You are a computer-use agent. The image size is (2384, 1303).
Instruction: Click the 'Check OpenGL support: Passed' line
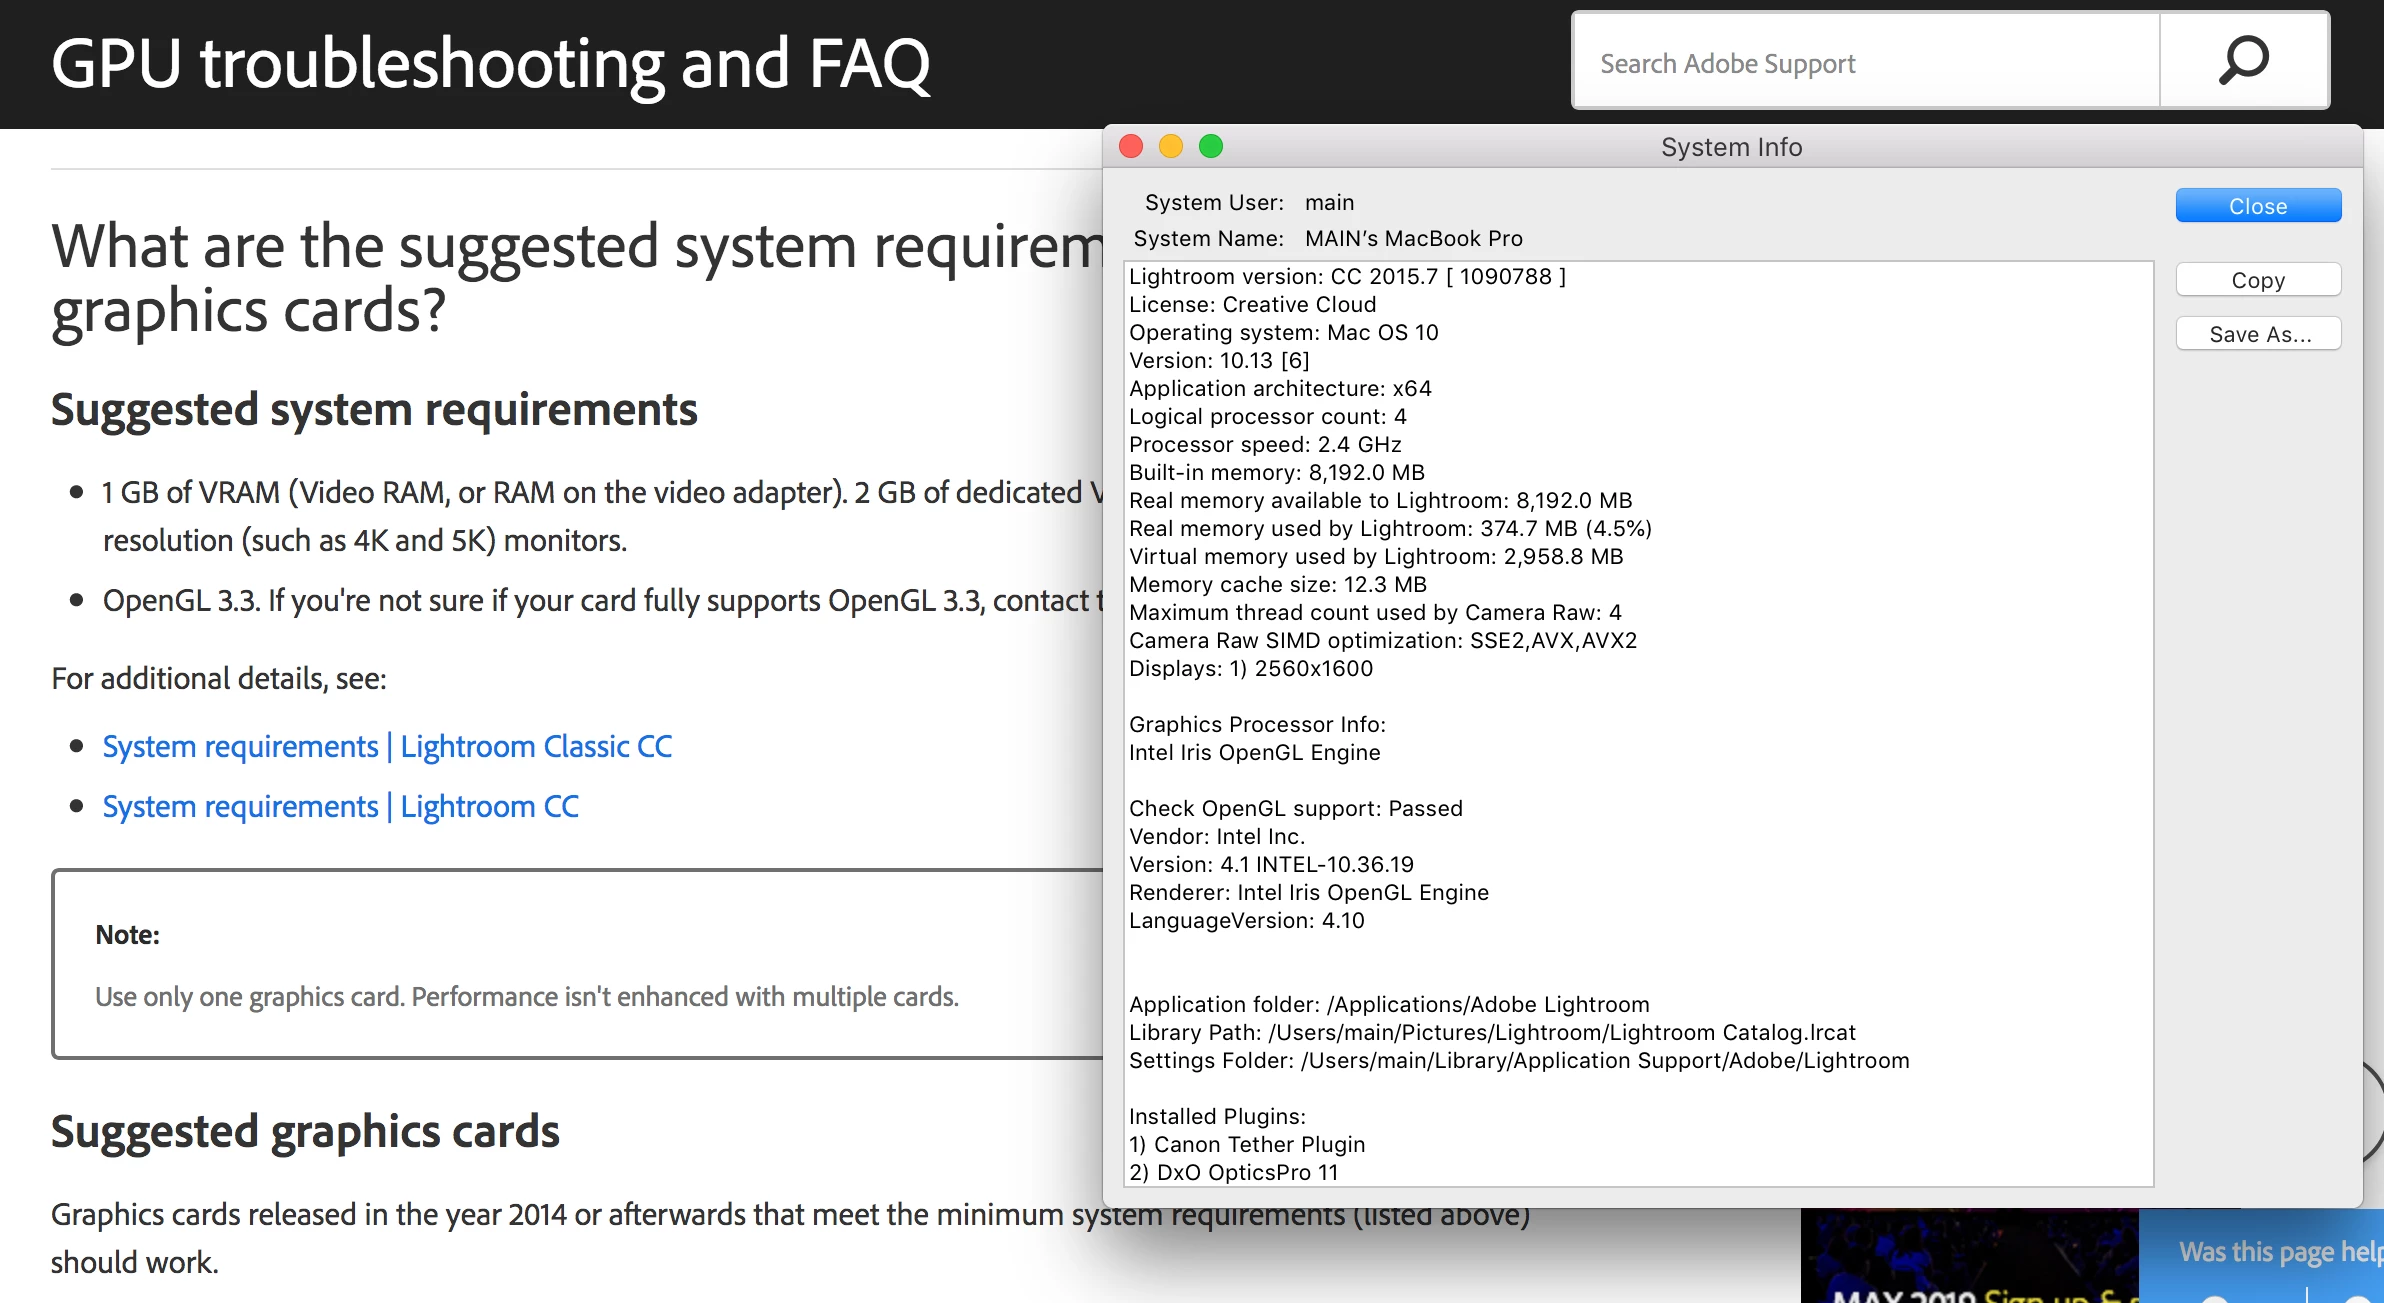coord(1295,809)
